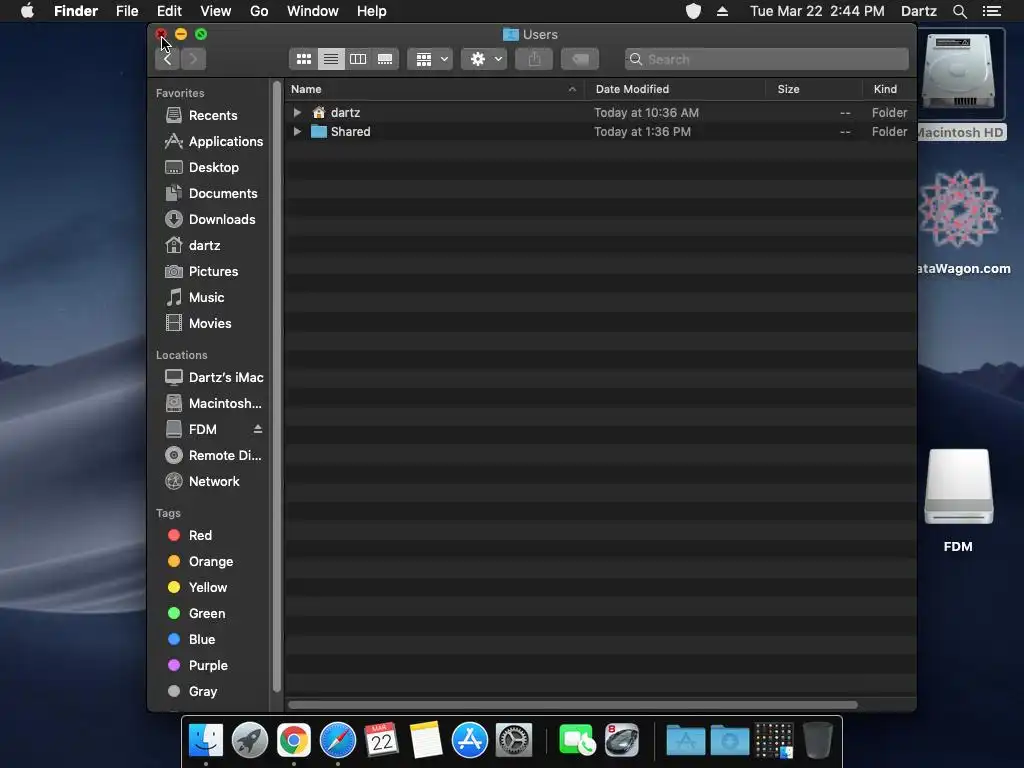1024x768 pixels.
Task: Switch Finder to icon view
Action: 304,59
